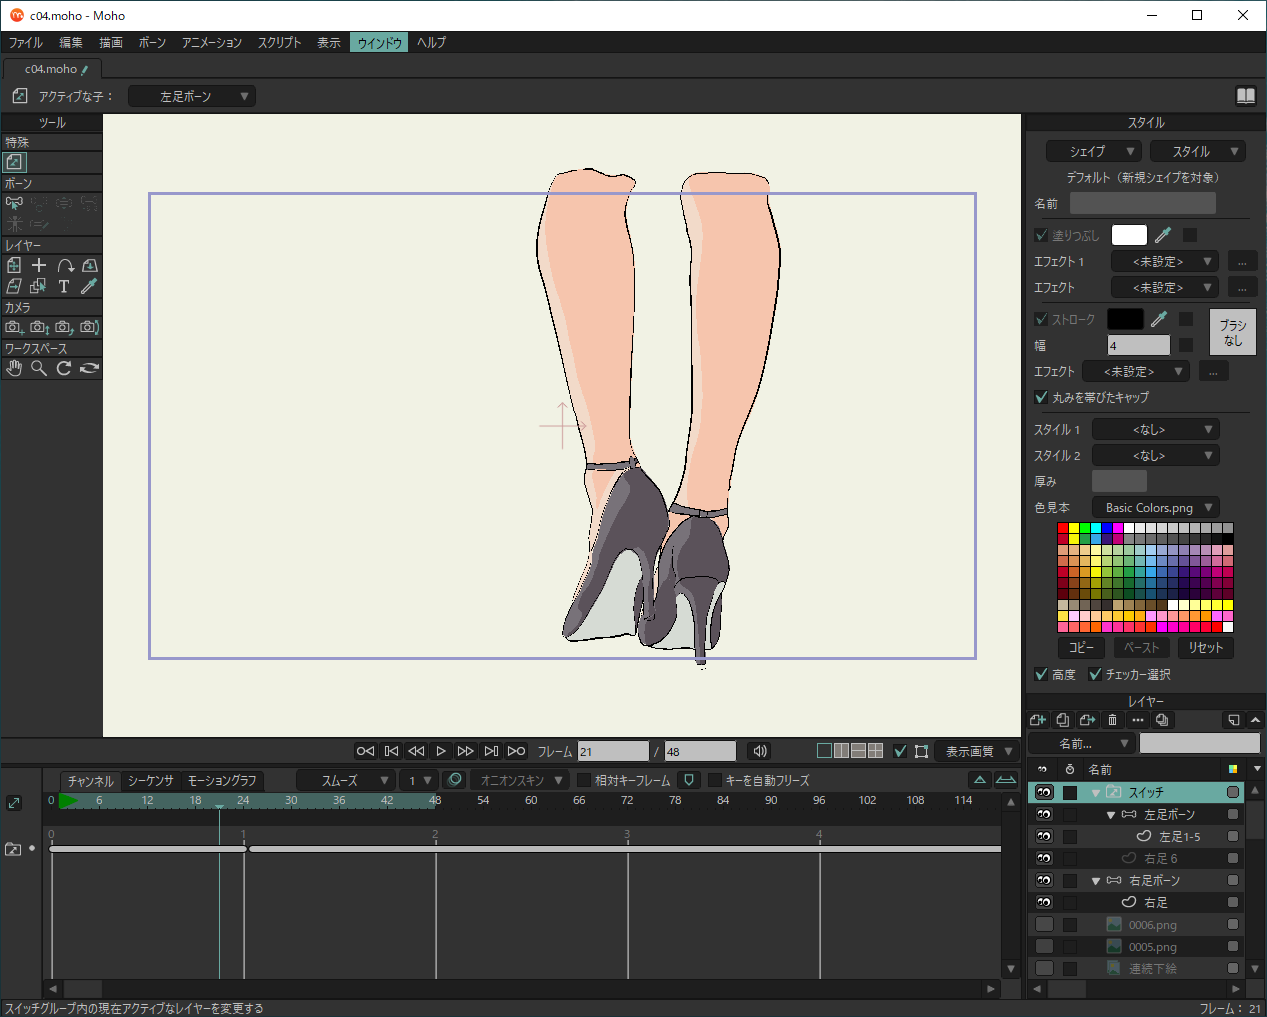1267x1017 pixels.
Task: Pick the Eyedropper tool in Layer tools
Action: (89, 286)
